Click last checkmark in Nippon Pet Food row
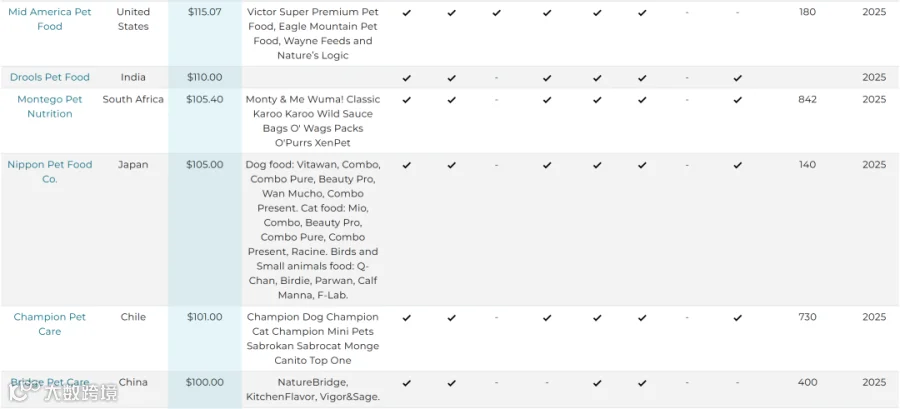 point(738,165)
